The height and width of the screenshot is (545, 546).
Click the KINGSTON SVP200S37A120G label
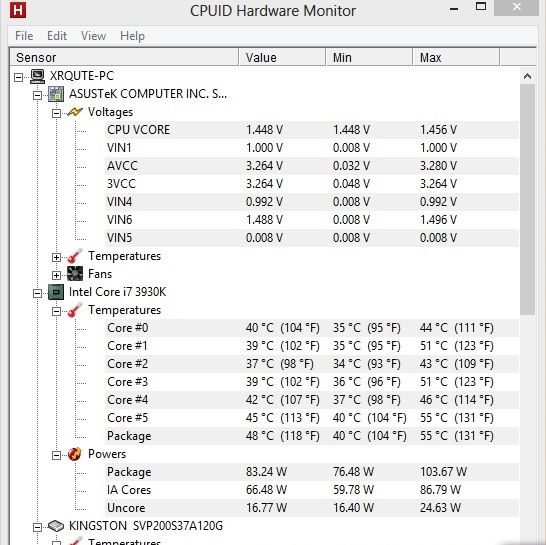tap(146, 526)
